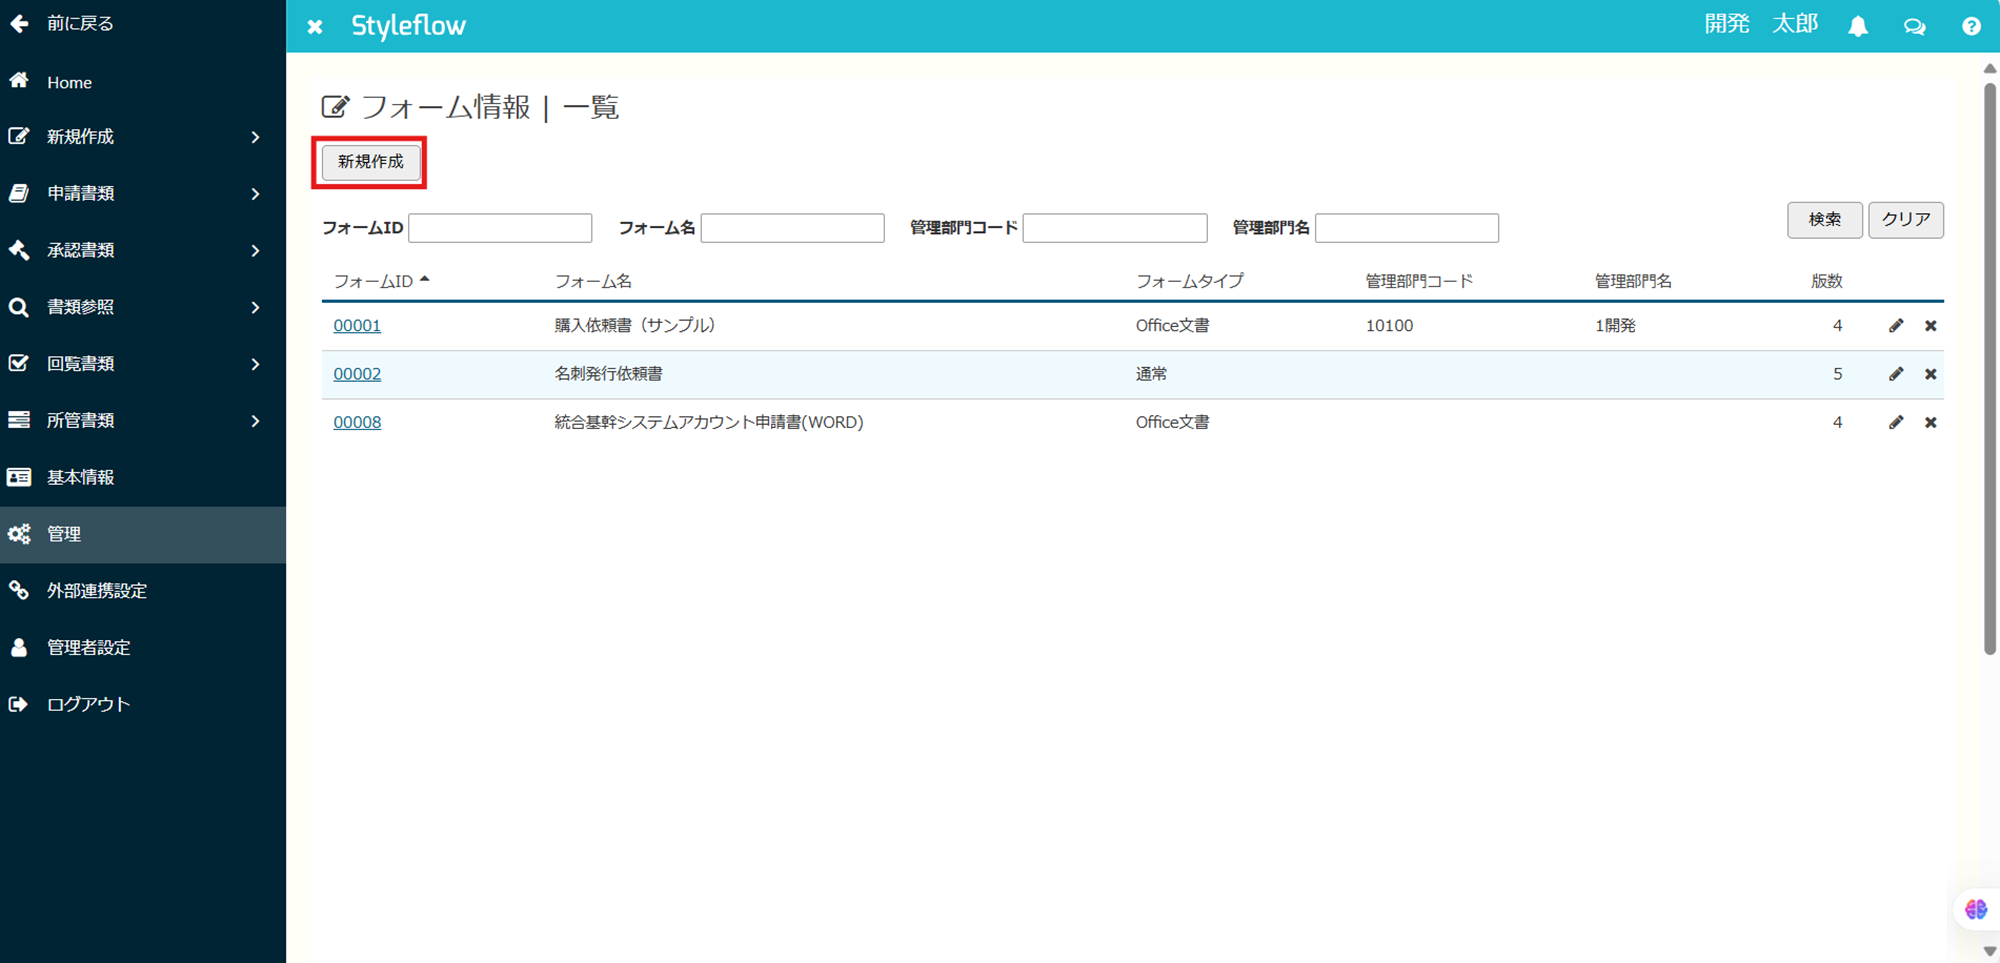Select 所管書類 in the sidebar menu
Image resolution: width=2000 pixels, height=963 pixels.
[x=80, y=420]
